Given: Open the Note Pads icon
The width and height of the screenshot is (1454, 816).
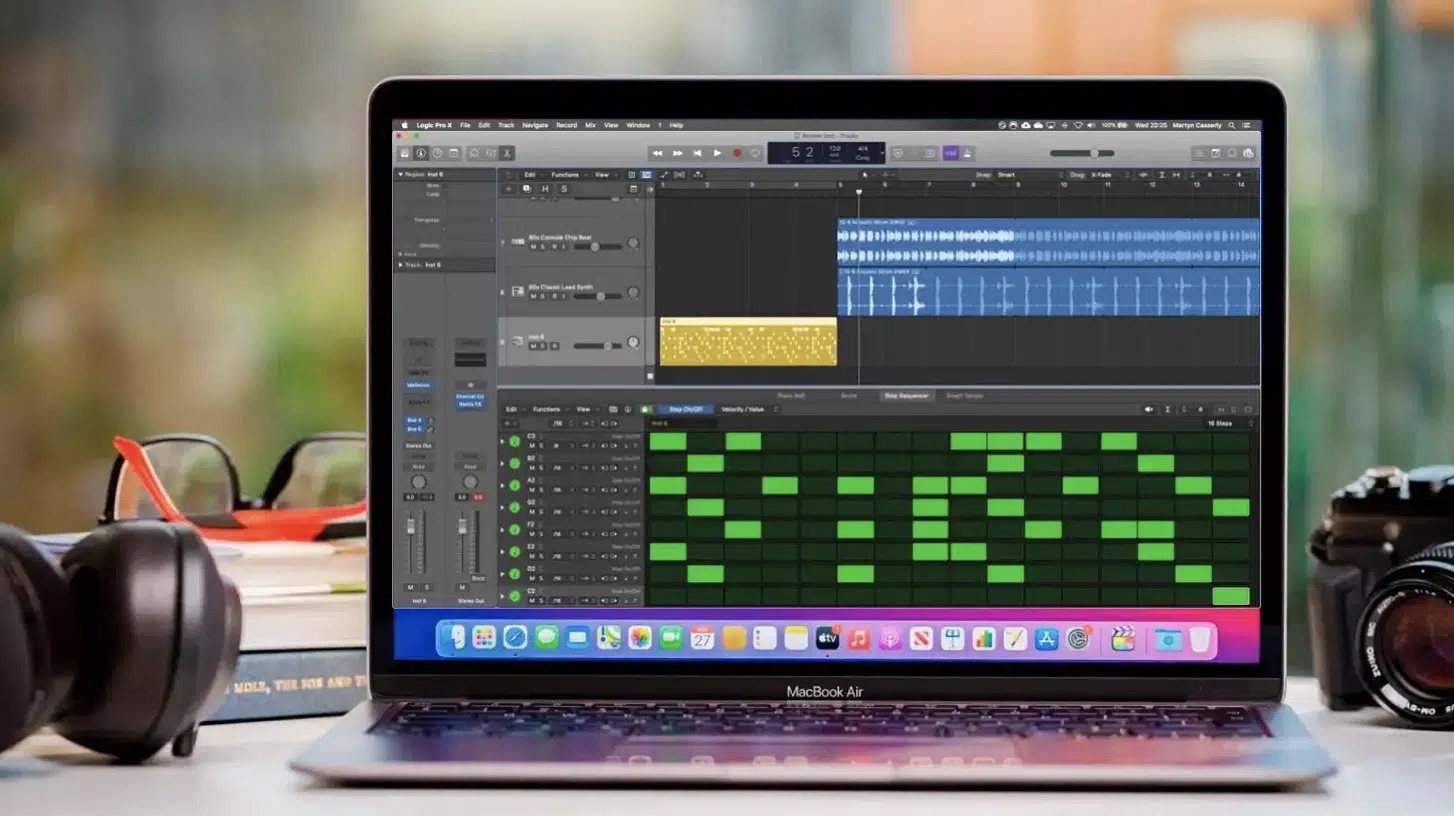Looking at the screenshot, I should pos(1215,153).
